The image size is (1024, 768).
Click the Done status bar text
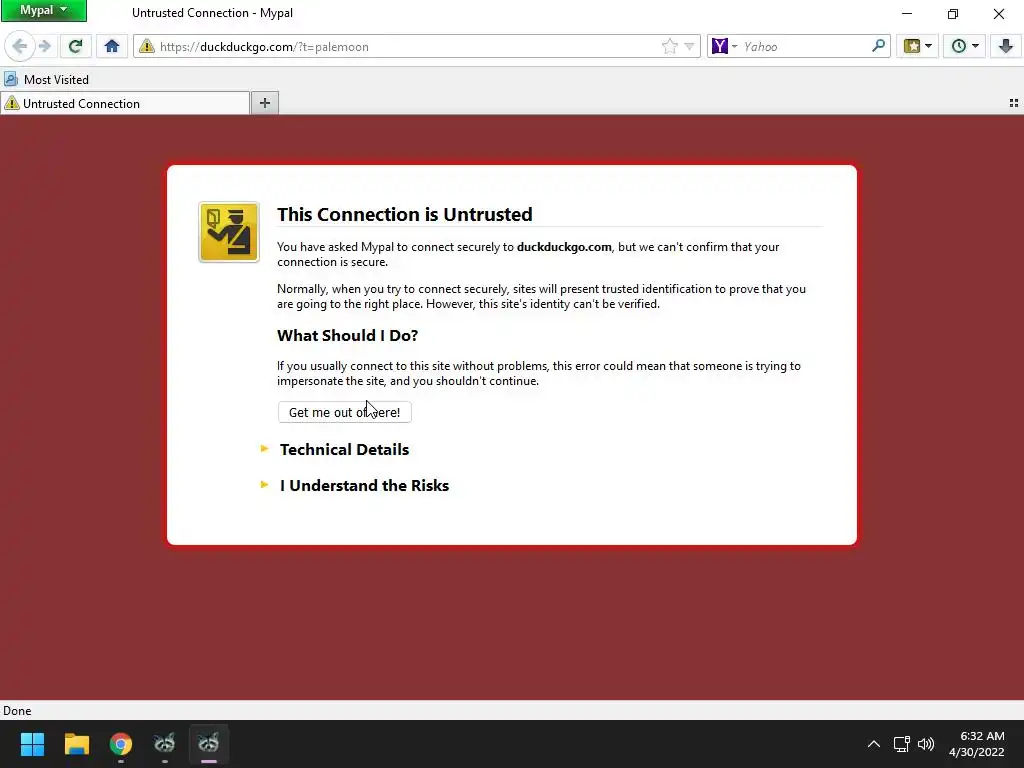pyautogui.click(x=17, y=711)
